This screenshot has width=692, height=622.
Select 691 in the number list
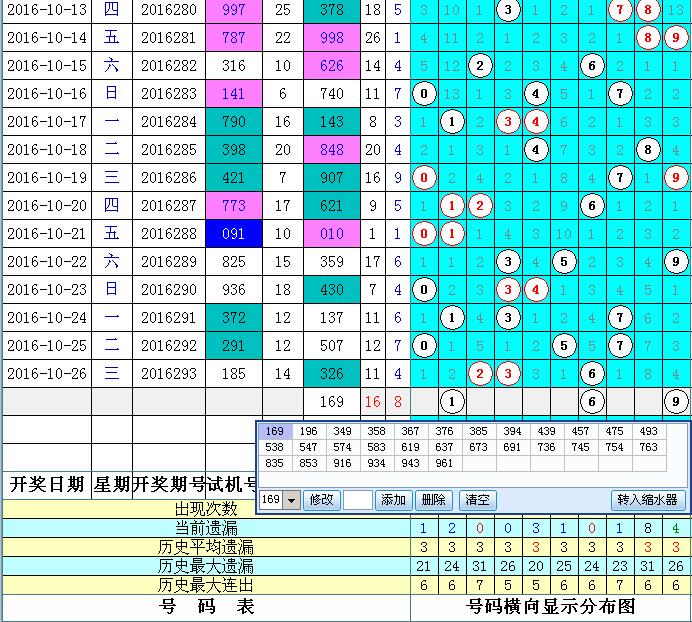(x=512, y=447)
